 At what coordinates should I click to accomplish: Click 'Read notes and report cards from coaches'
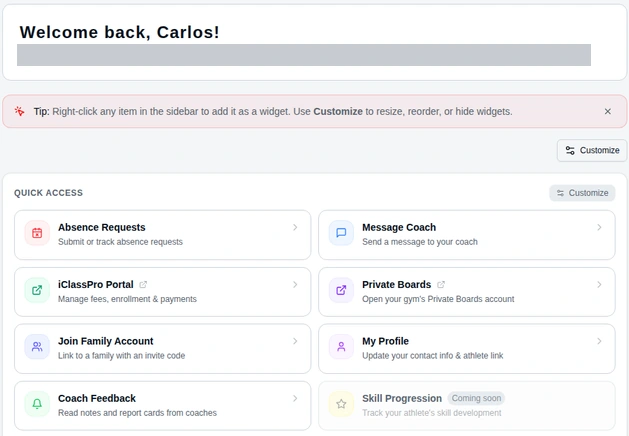137,413
